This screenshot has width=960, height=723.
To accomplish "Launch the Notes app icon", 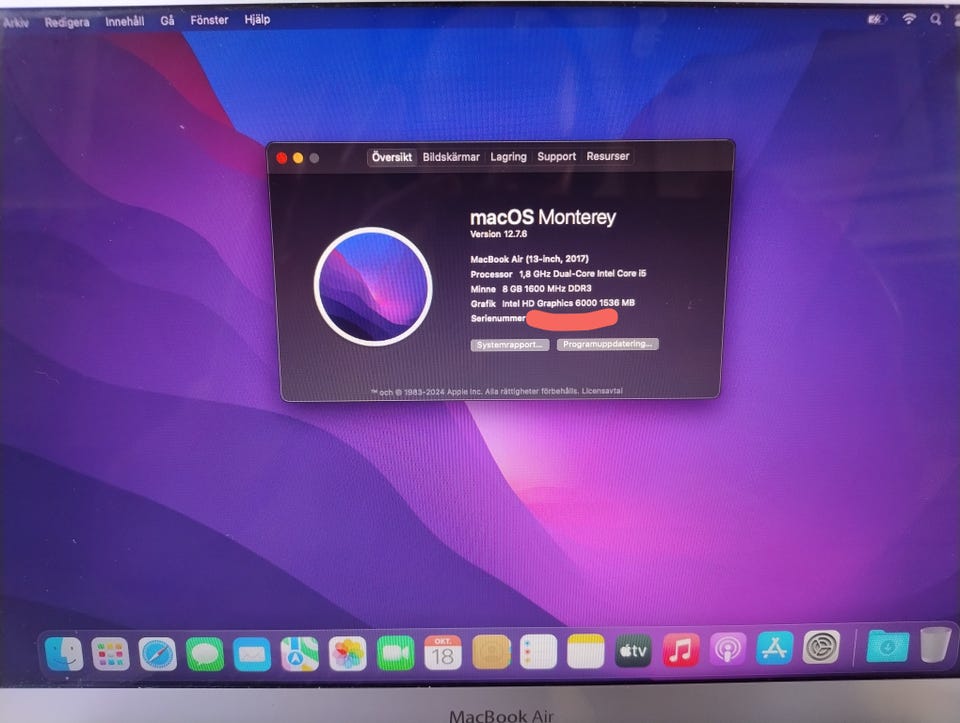I will coord(586,651).
